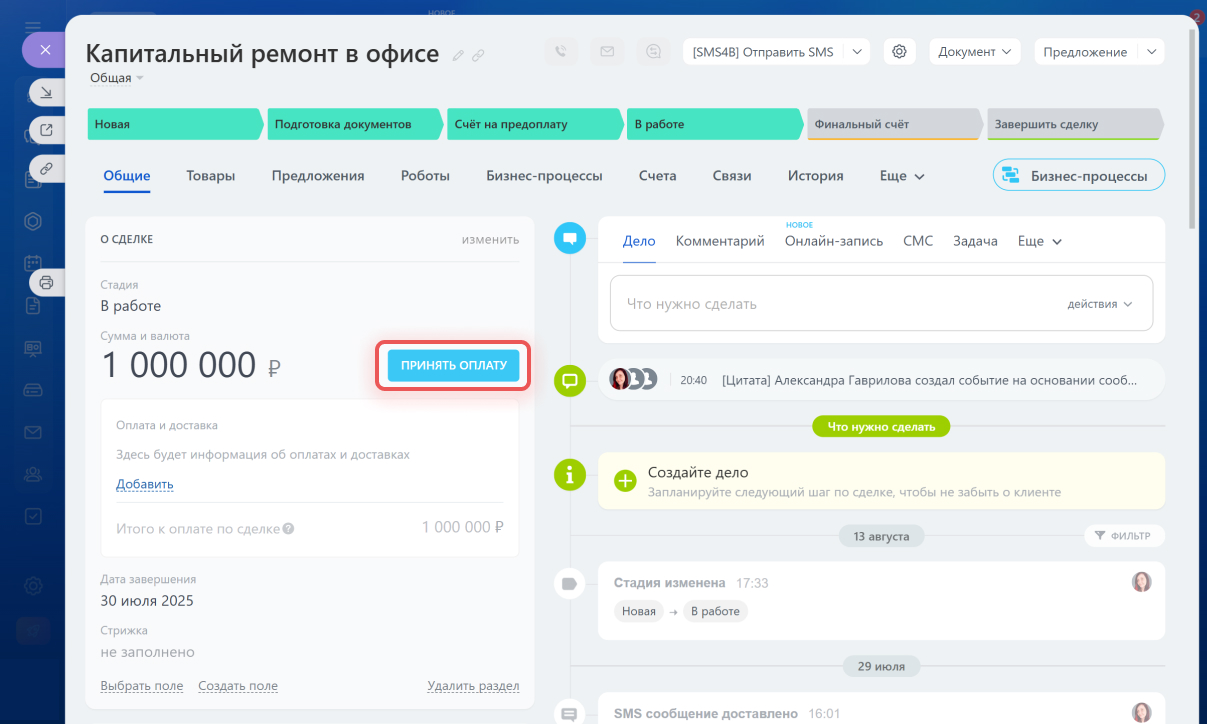This screenshot has height=724, width=1207.
Task: Open deal settings gear icon
Action: pyautogui.click(x=899, y=52)
